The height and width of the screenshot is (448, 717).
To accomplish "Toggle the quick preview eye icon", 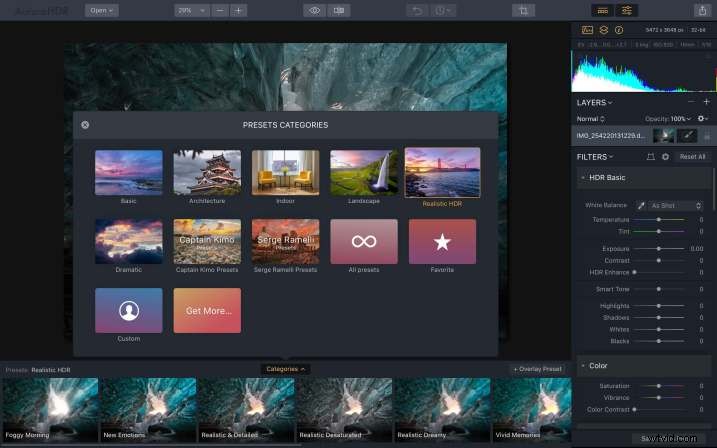I will [x=314, y=10].
